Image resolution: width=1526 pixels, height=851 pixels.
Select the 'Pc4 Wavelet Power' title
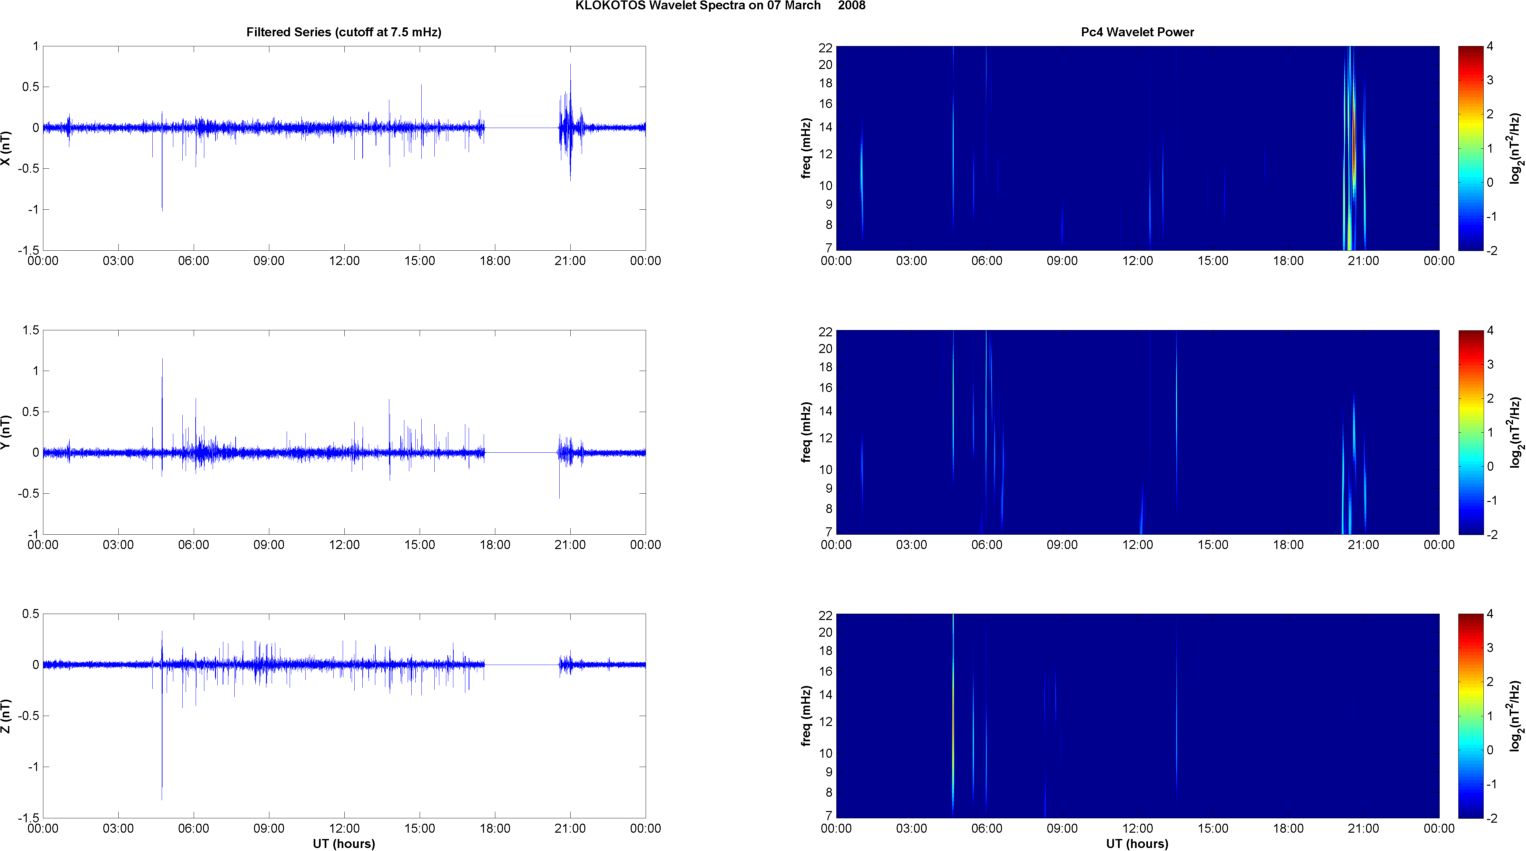pyautogui.click(x=1137, y=32)
